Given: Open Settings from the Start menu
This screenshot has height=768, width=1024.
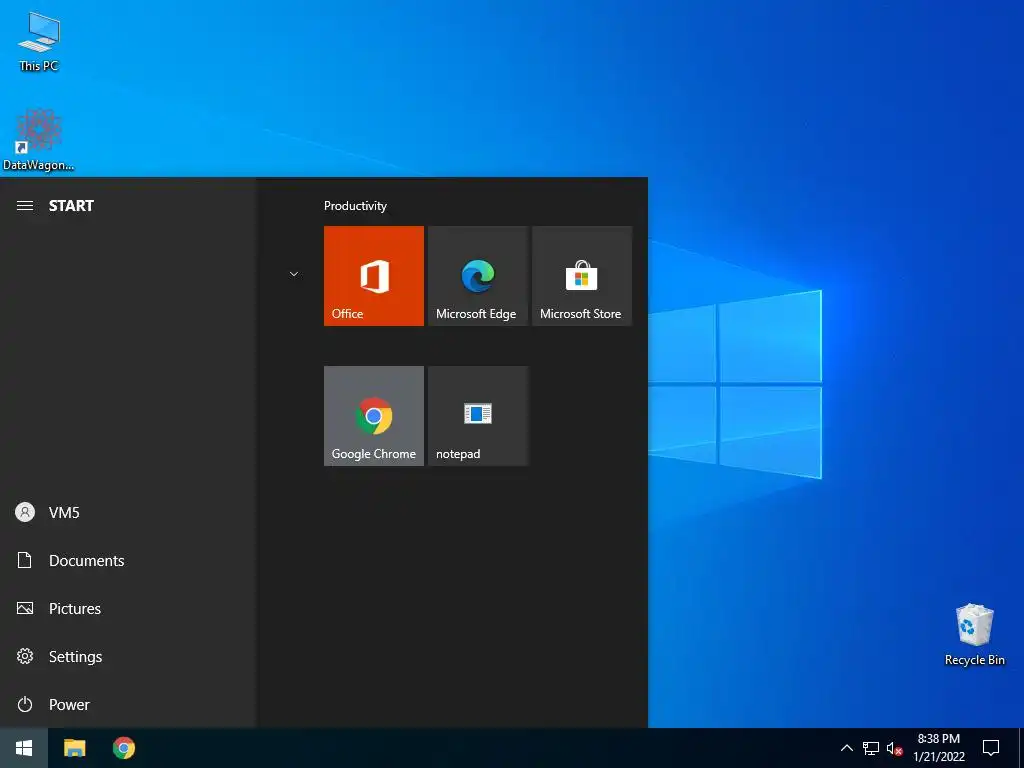Looking at the screenshot, I should 128,656.
